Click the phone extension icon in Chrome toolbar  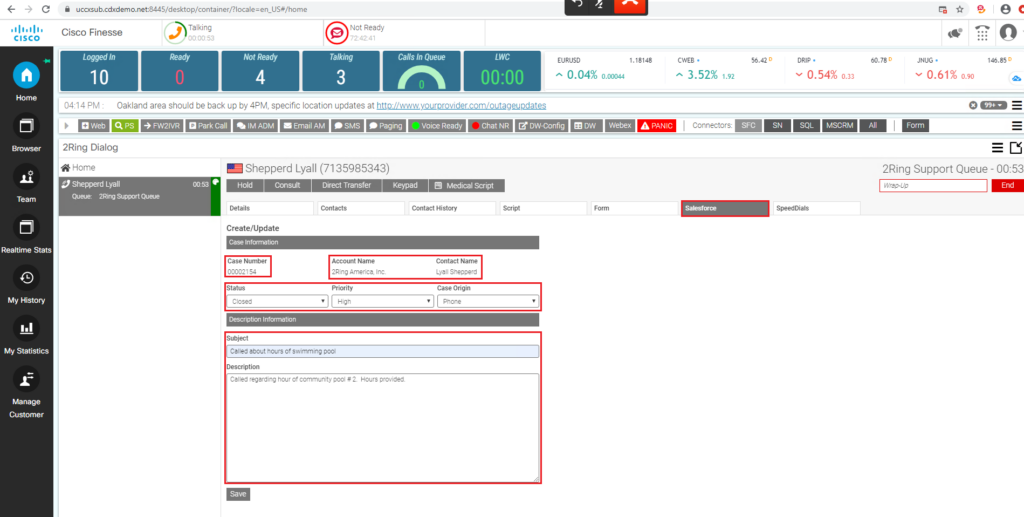[x=981, y=9]
